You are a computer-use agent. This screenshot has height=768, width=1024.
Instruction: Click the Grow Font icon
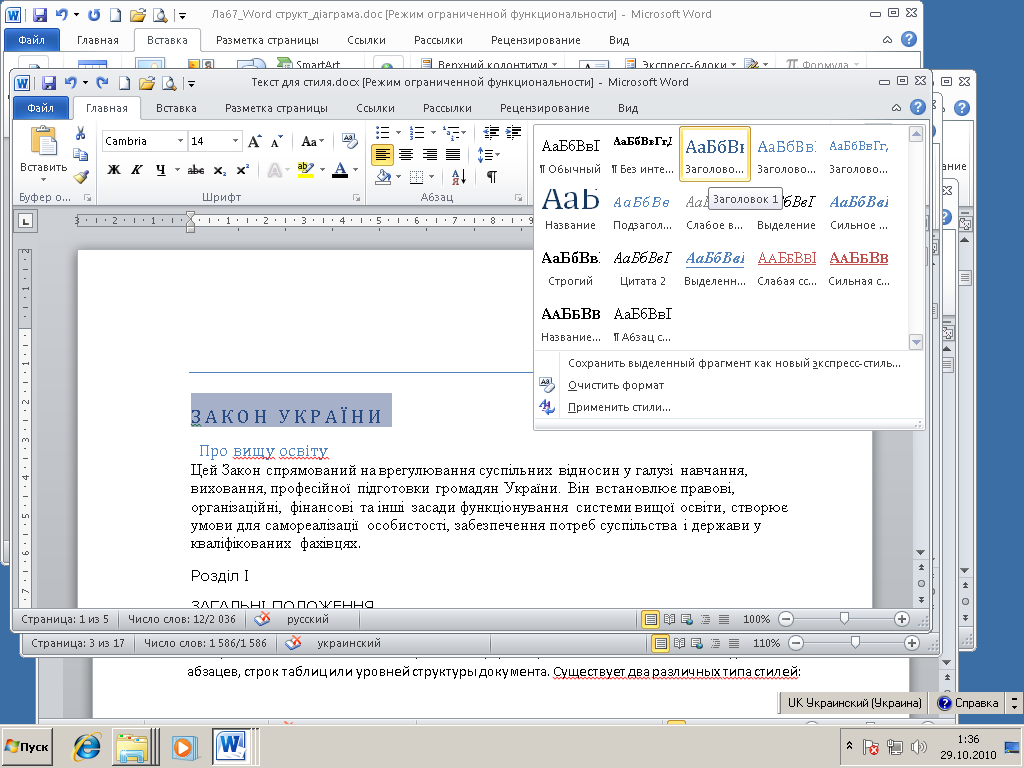point(255,141)
